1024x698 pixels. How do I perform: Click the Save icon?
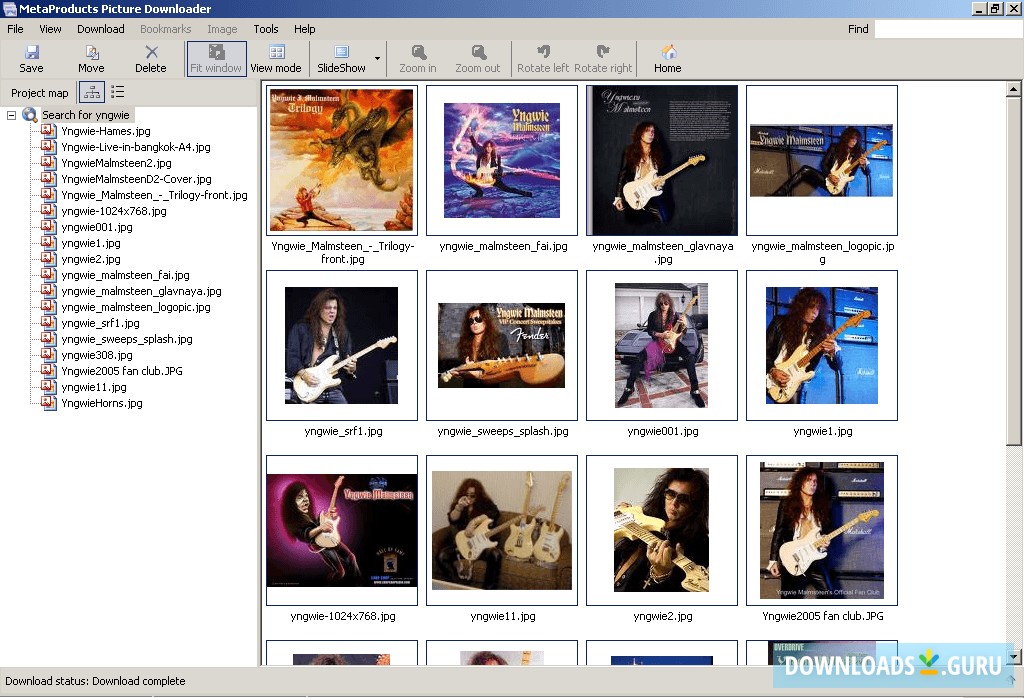pos(31,58)
